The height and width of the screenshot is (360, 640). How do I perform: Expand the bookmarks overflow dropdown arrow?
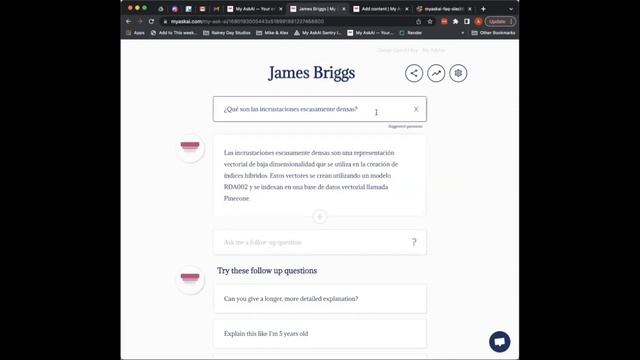462,33
